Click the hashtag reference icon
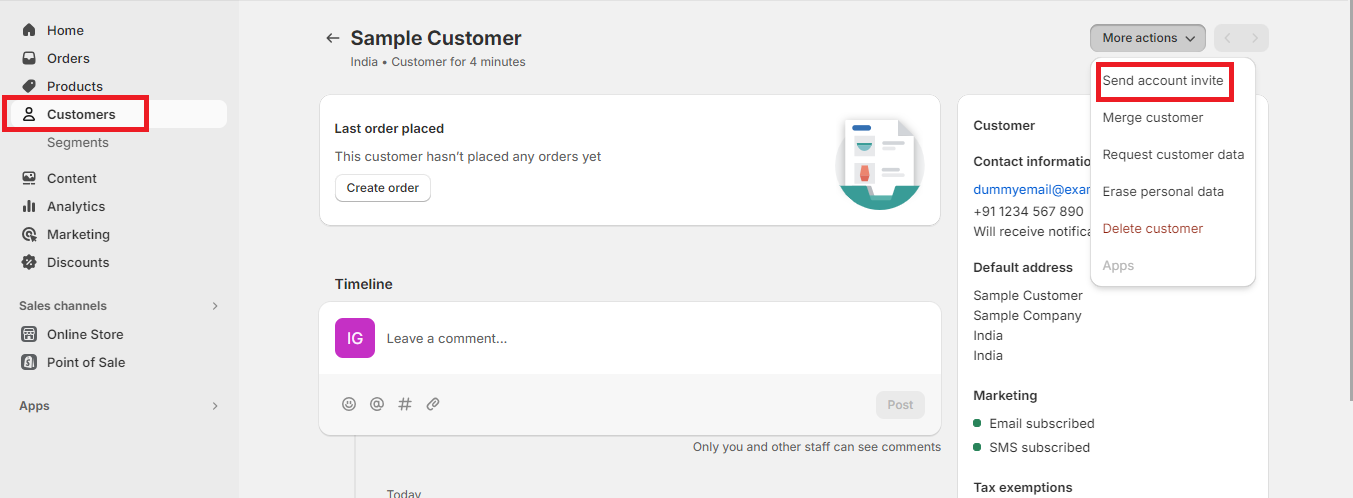 point(405,404)
